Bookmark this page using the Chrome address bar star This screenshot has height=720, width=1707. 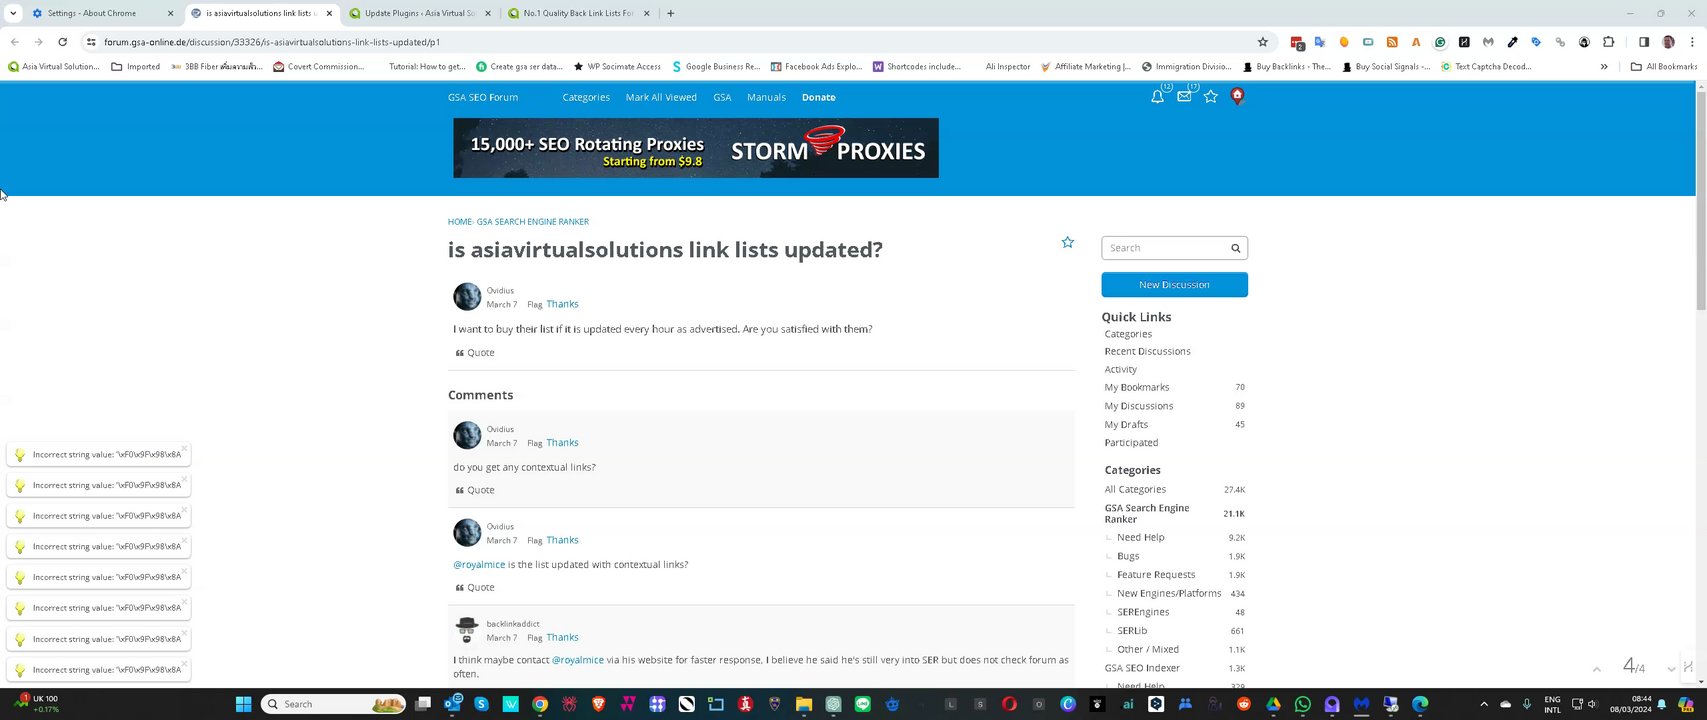tap(1262, 42)
